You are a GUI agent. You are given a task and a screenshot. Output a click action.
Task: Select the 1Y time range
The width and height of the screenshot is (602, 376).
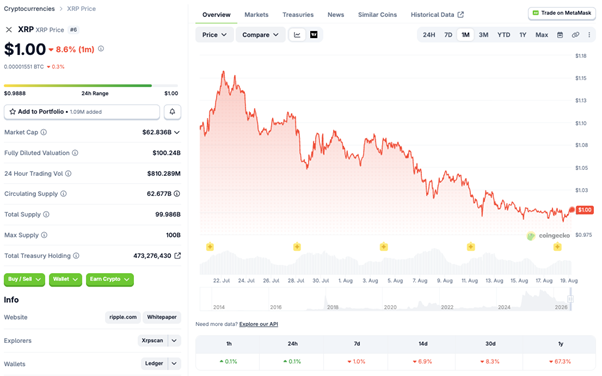[523, 35]
